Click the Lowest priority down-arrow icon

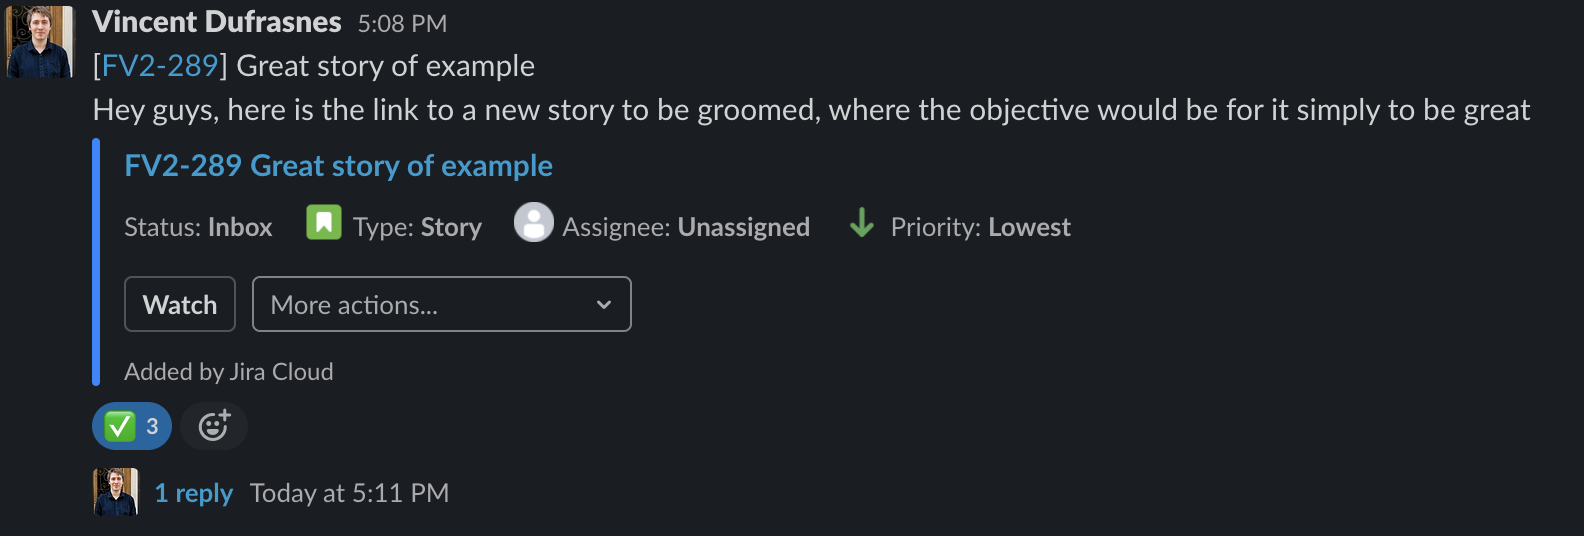(861, 223)
